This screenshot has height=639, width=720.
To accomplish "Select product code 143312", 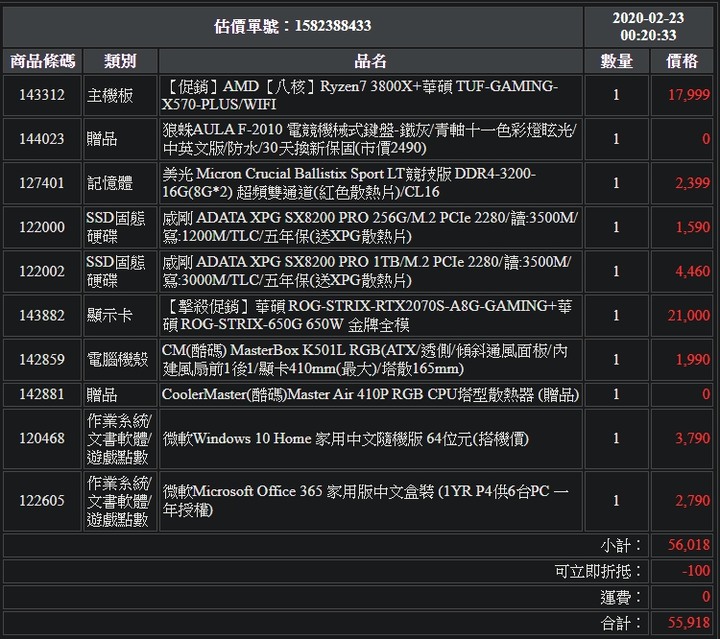I will [42, 95].
